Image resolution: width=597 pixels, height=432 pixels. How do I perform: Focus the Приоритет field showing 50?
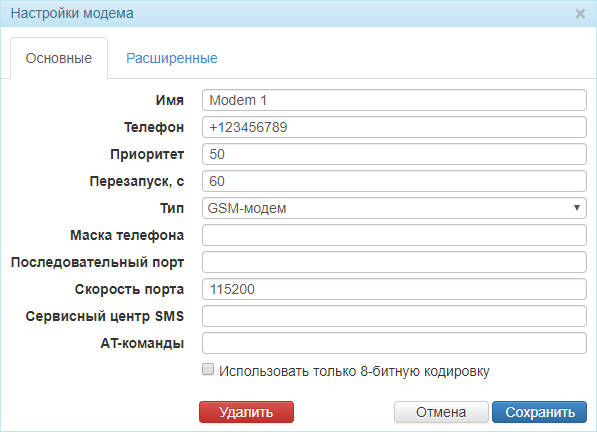pos(394,154)
